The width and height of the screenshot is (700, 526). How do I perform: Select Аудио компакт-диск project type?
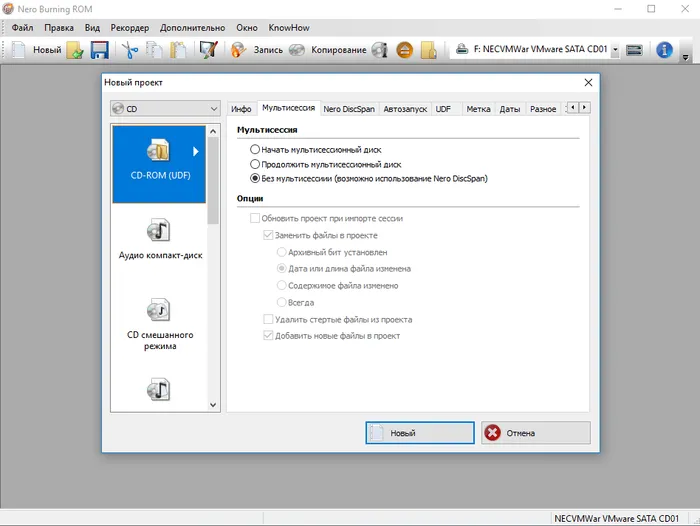(x=160, y=239)
